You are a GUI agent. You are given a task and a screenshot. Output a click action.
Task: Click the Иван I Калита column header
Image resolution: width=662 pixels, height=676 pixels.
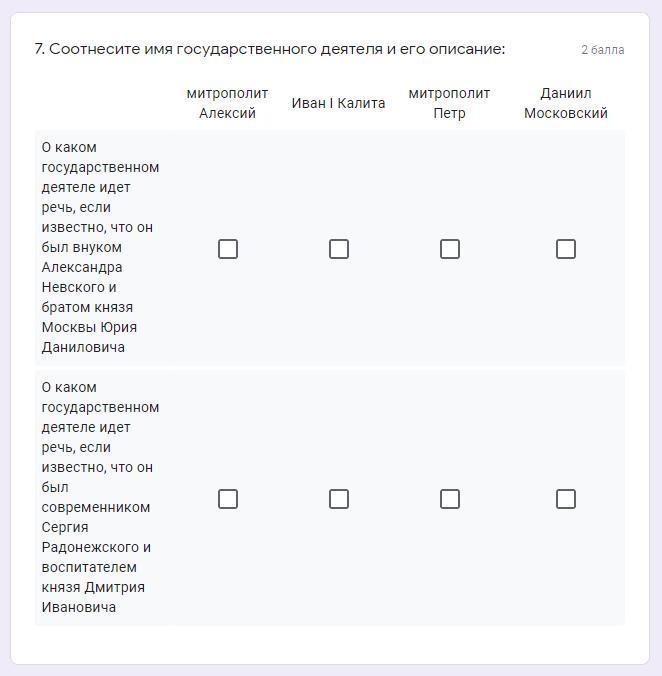tap(338, 103)
